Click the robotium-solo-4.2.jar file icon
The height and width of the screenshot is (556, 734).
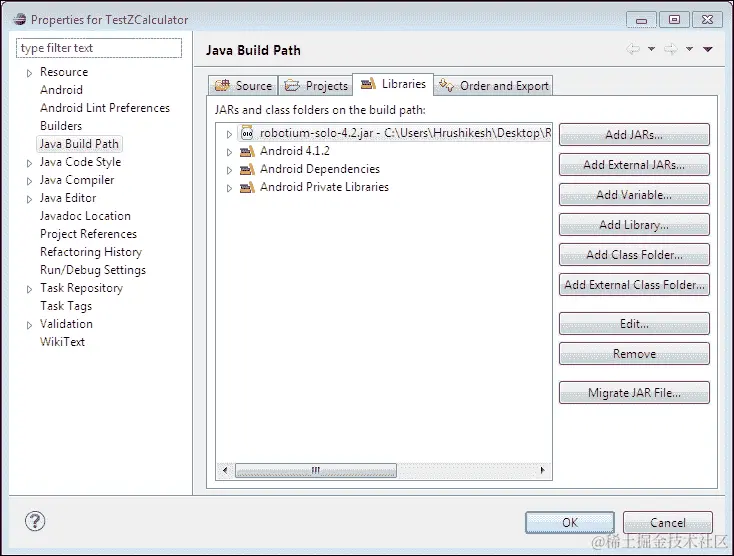click(x=247, y=133)
